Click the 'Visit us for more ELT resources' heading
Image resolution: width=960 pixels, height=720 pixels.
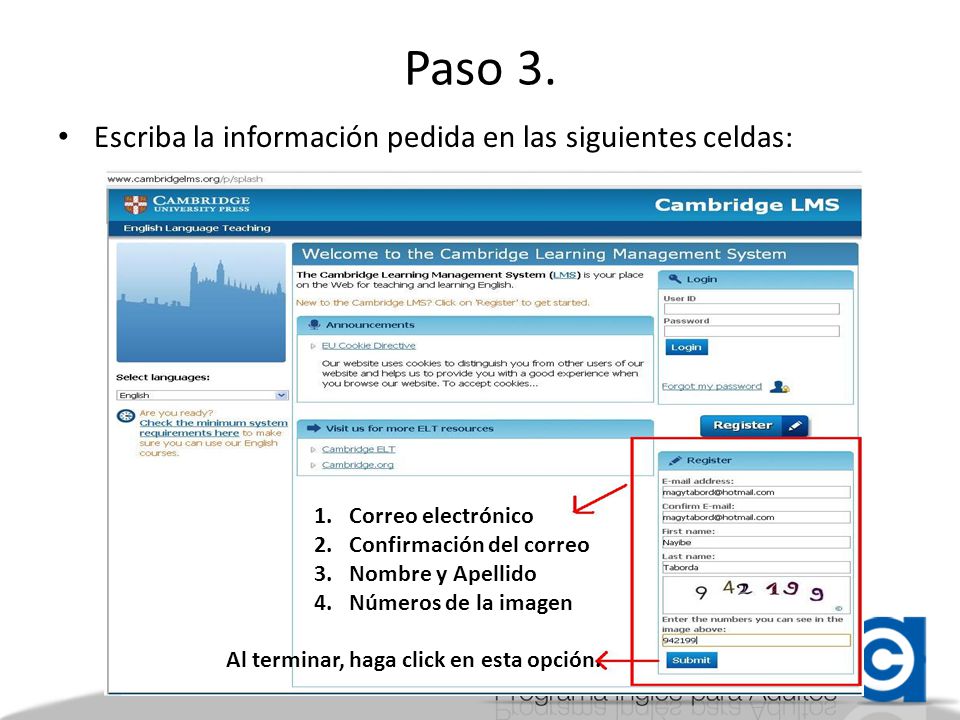(x=410, y=428)
